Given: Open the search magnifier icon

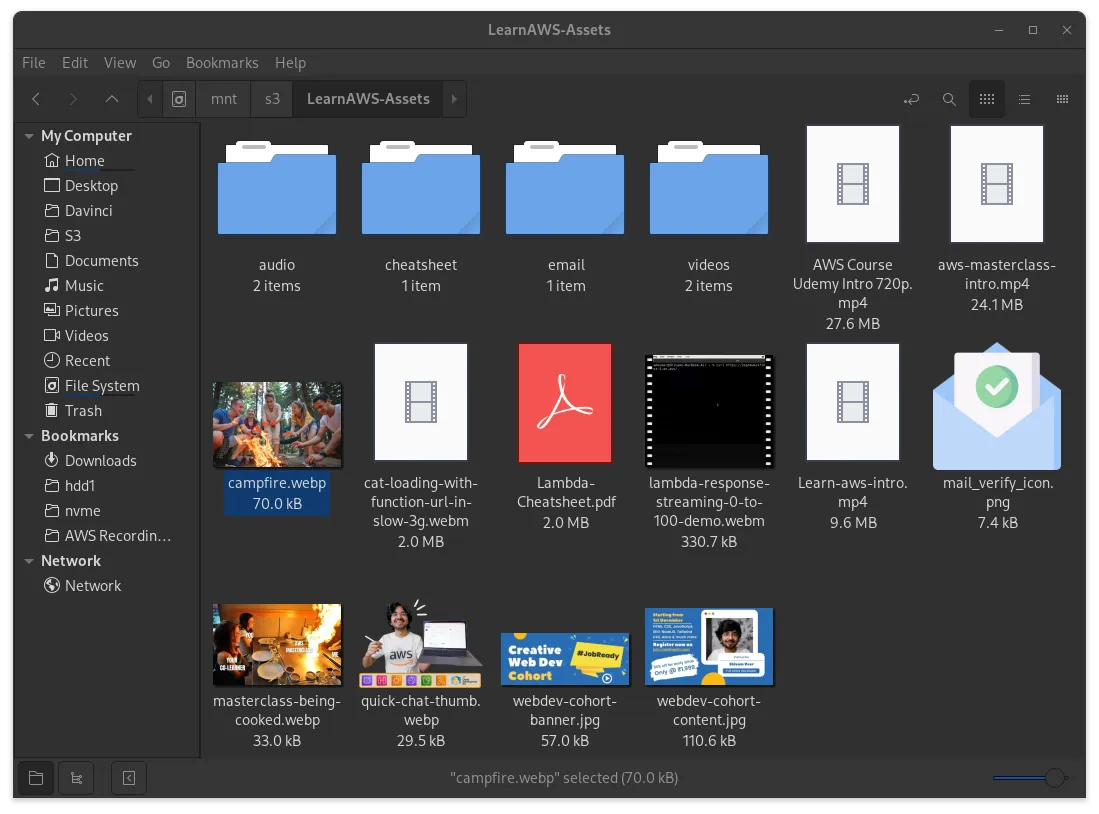Looking at the screenshot, I should [x=949, y=99].
